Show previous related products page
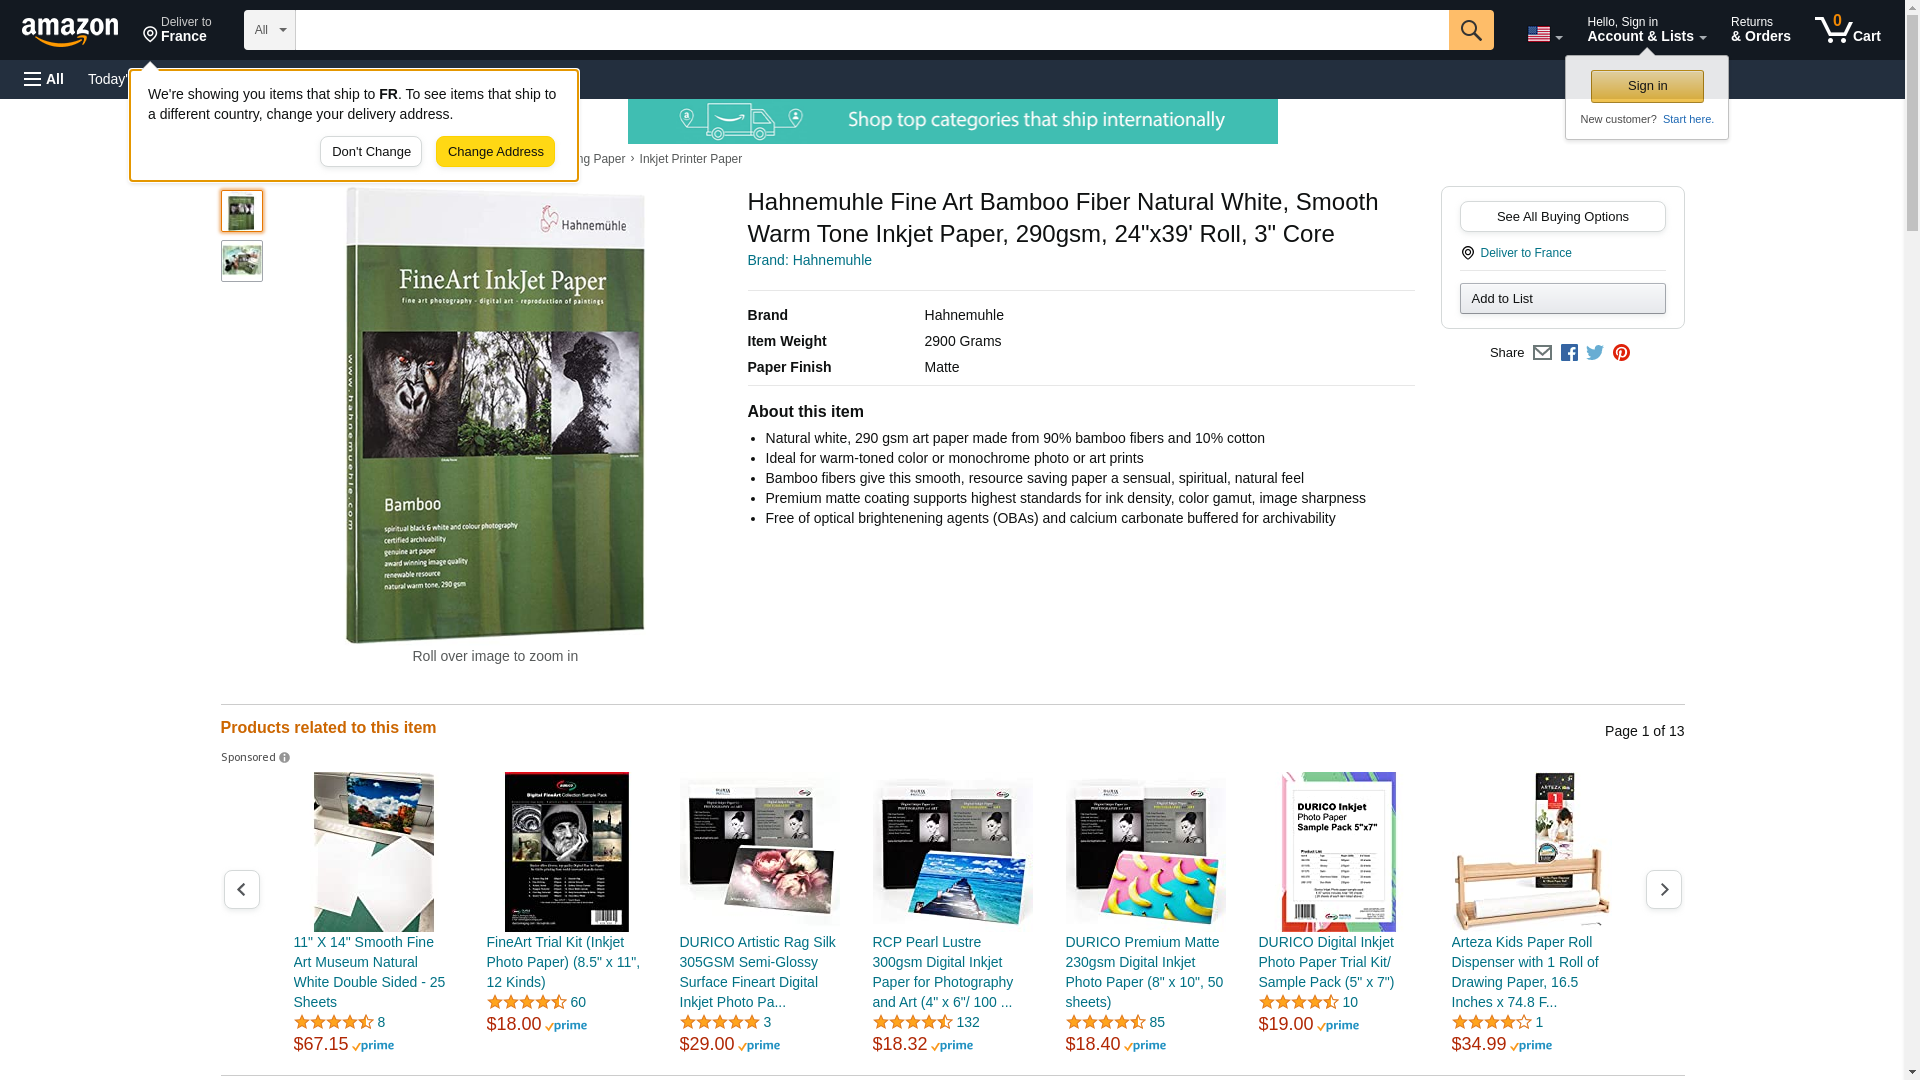 pos(242,889)
